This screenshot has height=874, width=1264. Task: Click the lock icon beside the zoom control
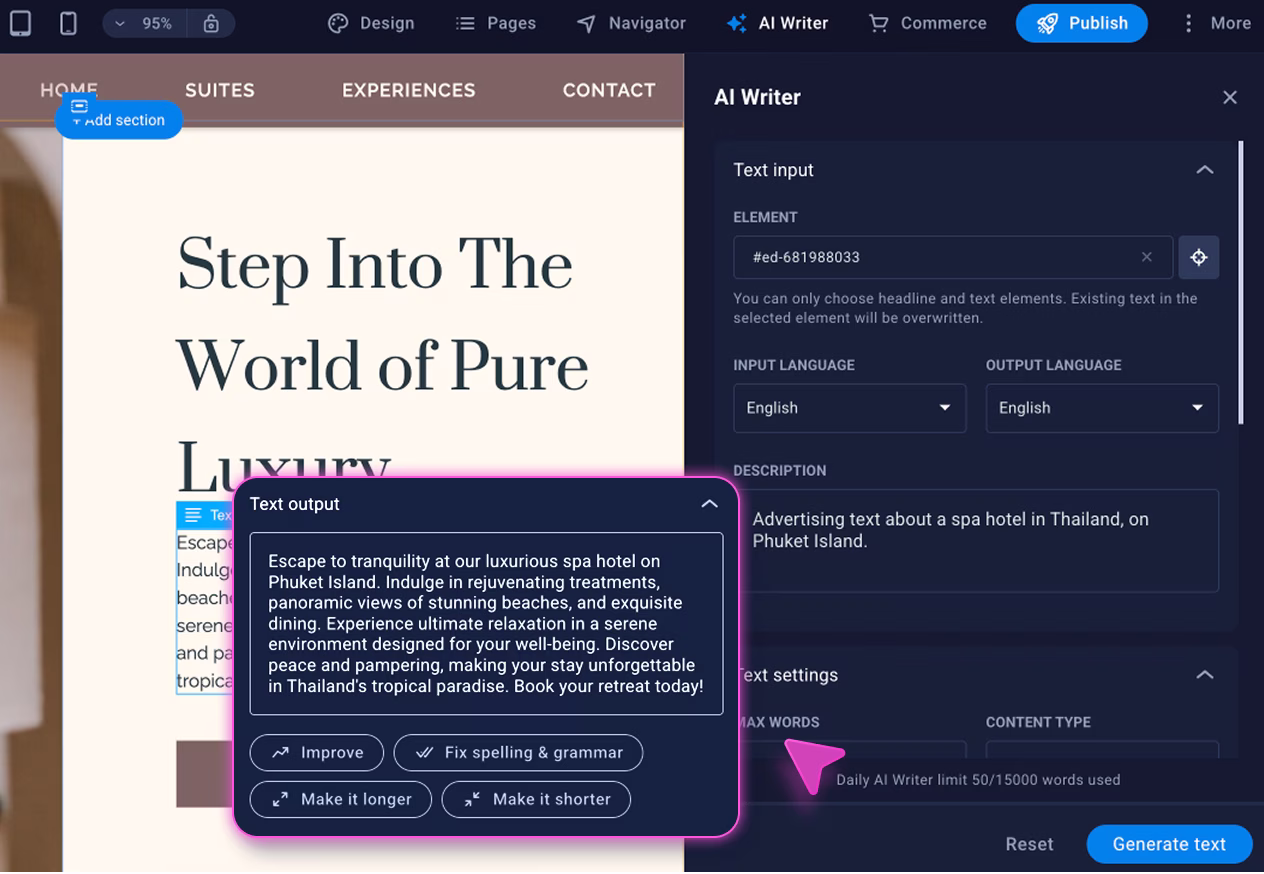(211, 22)
